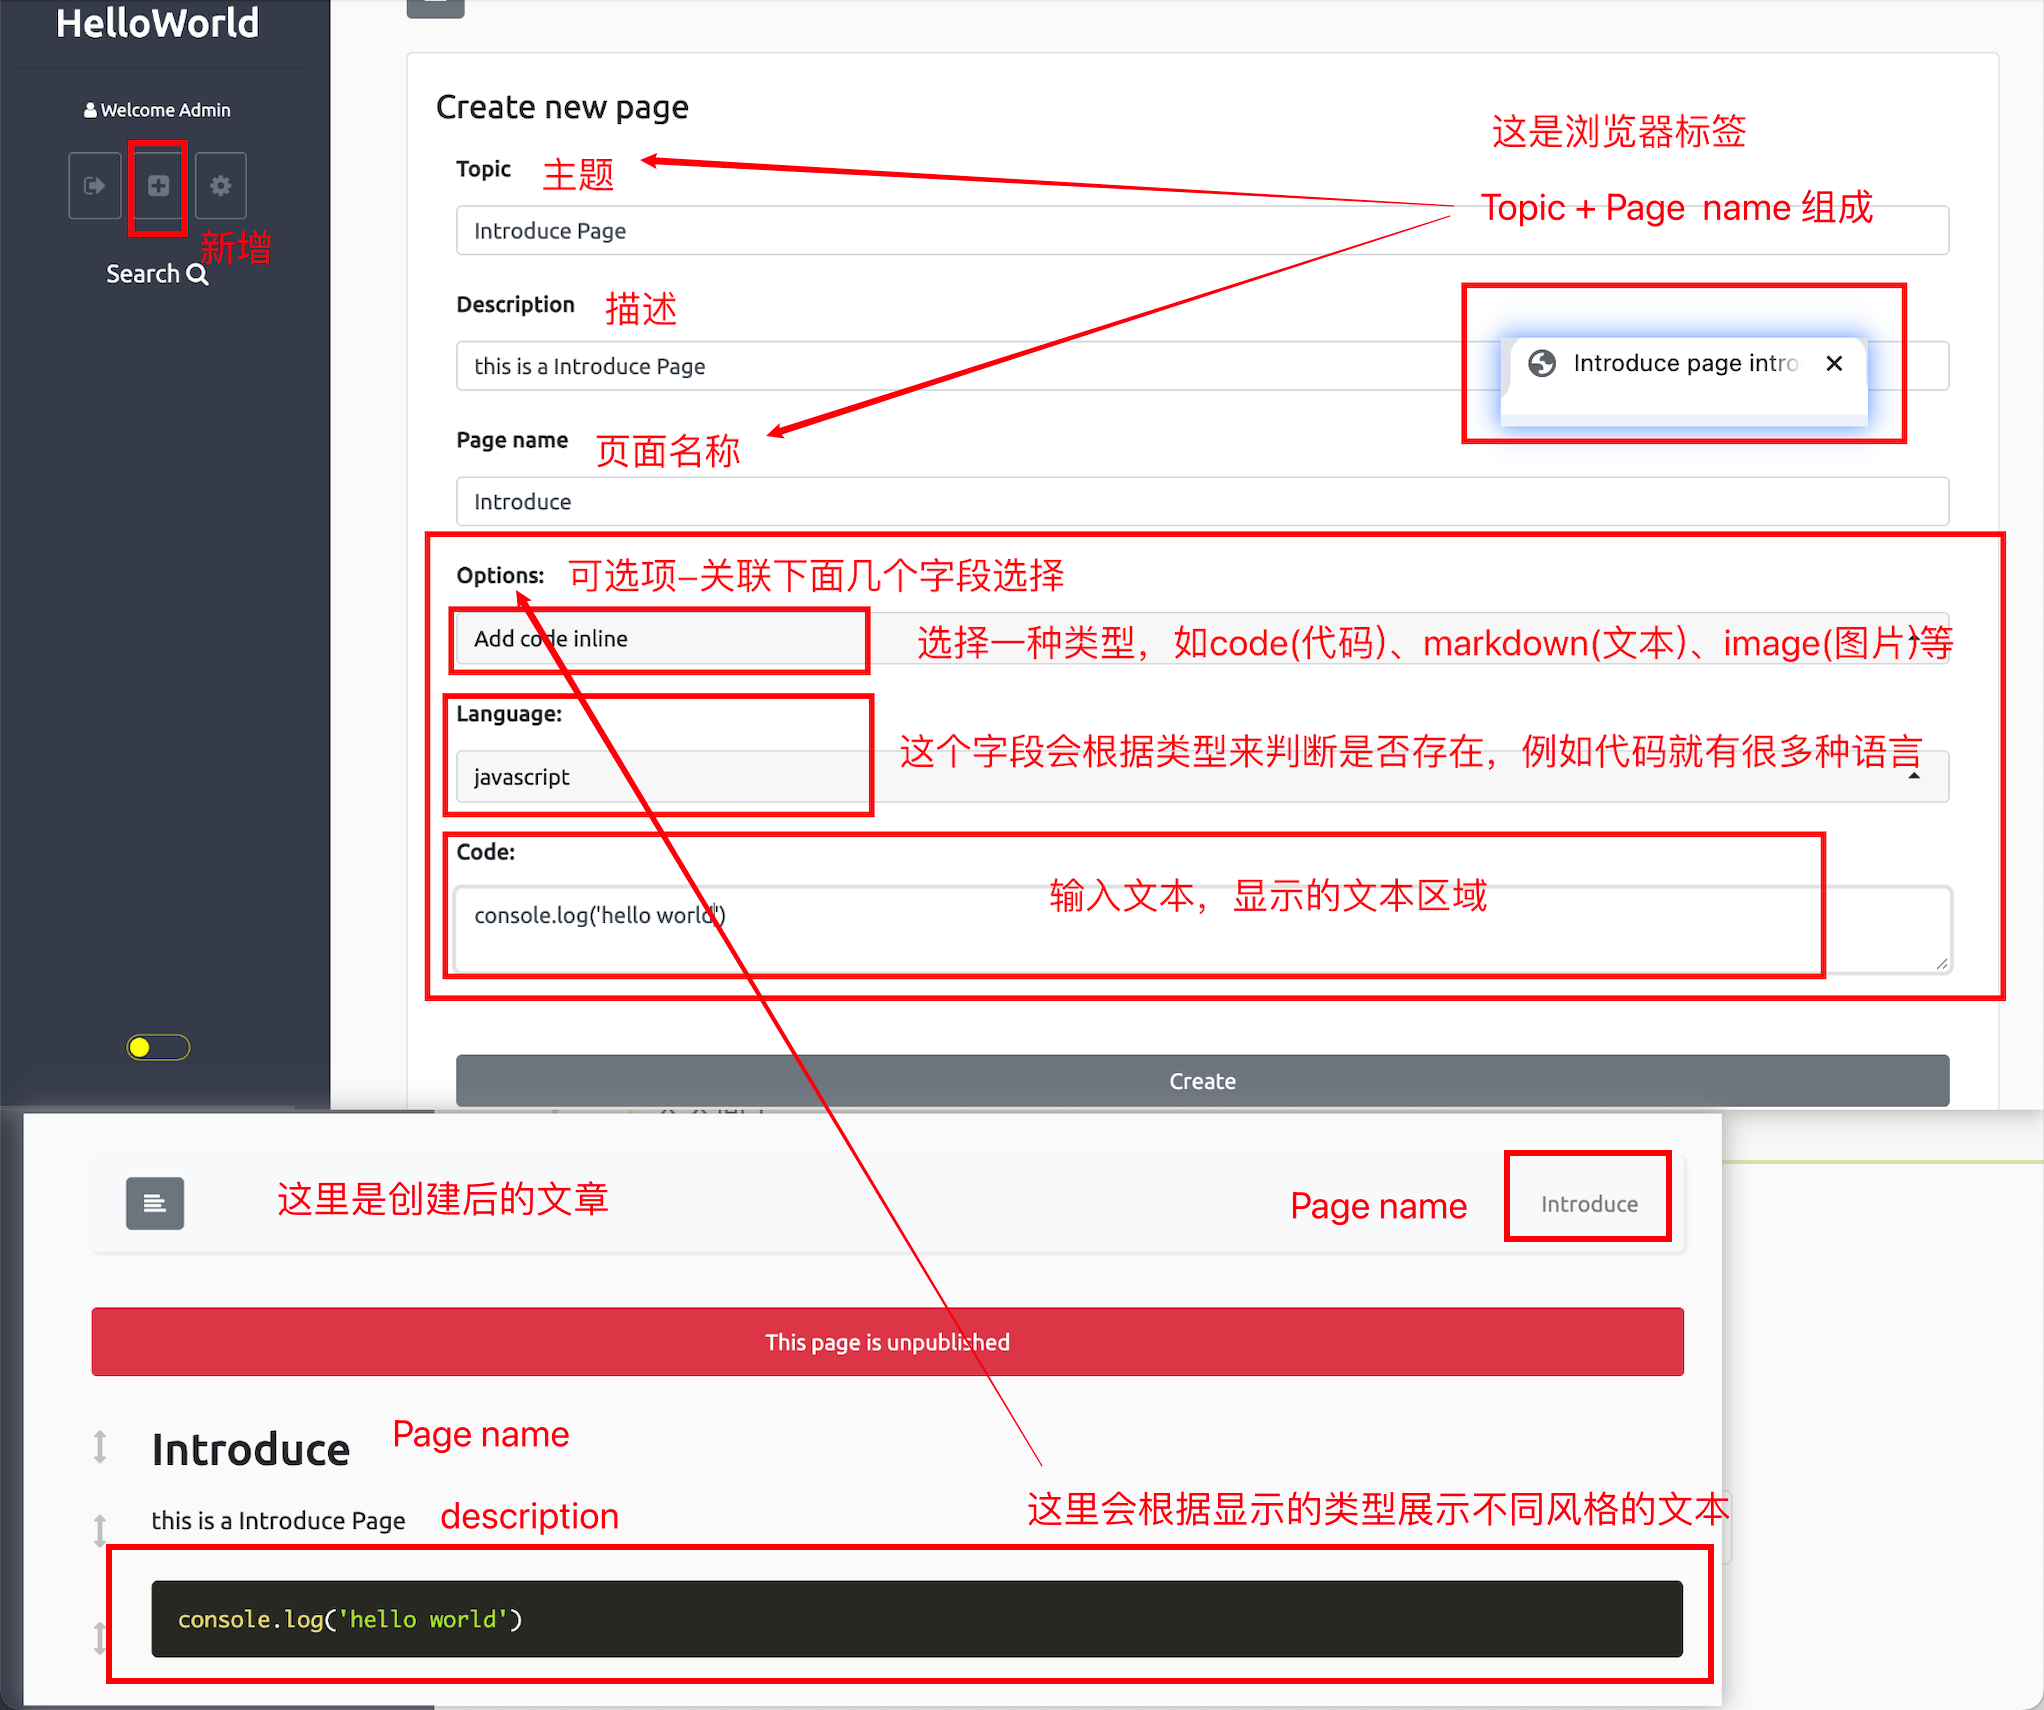The height and width of the screenshot is (1710, 2044).
Task: Click the reorder handle beside the code block
Action: click(x=99, y=1637)
